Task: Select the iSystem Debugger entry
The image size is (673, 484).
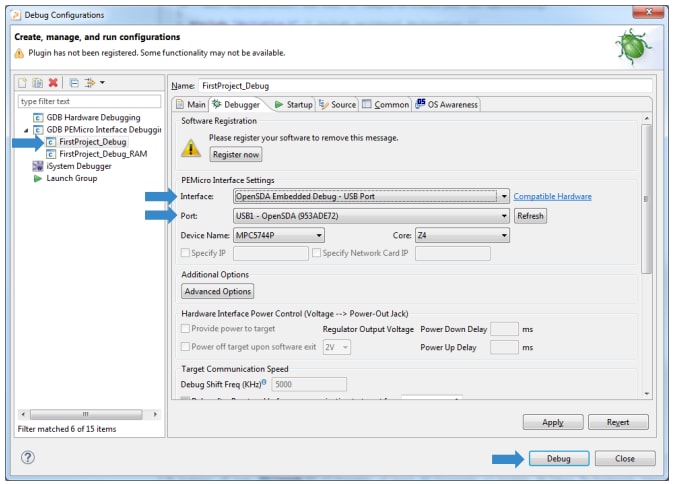Action: tap(78, 166)
